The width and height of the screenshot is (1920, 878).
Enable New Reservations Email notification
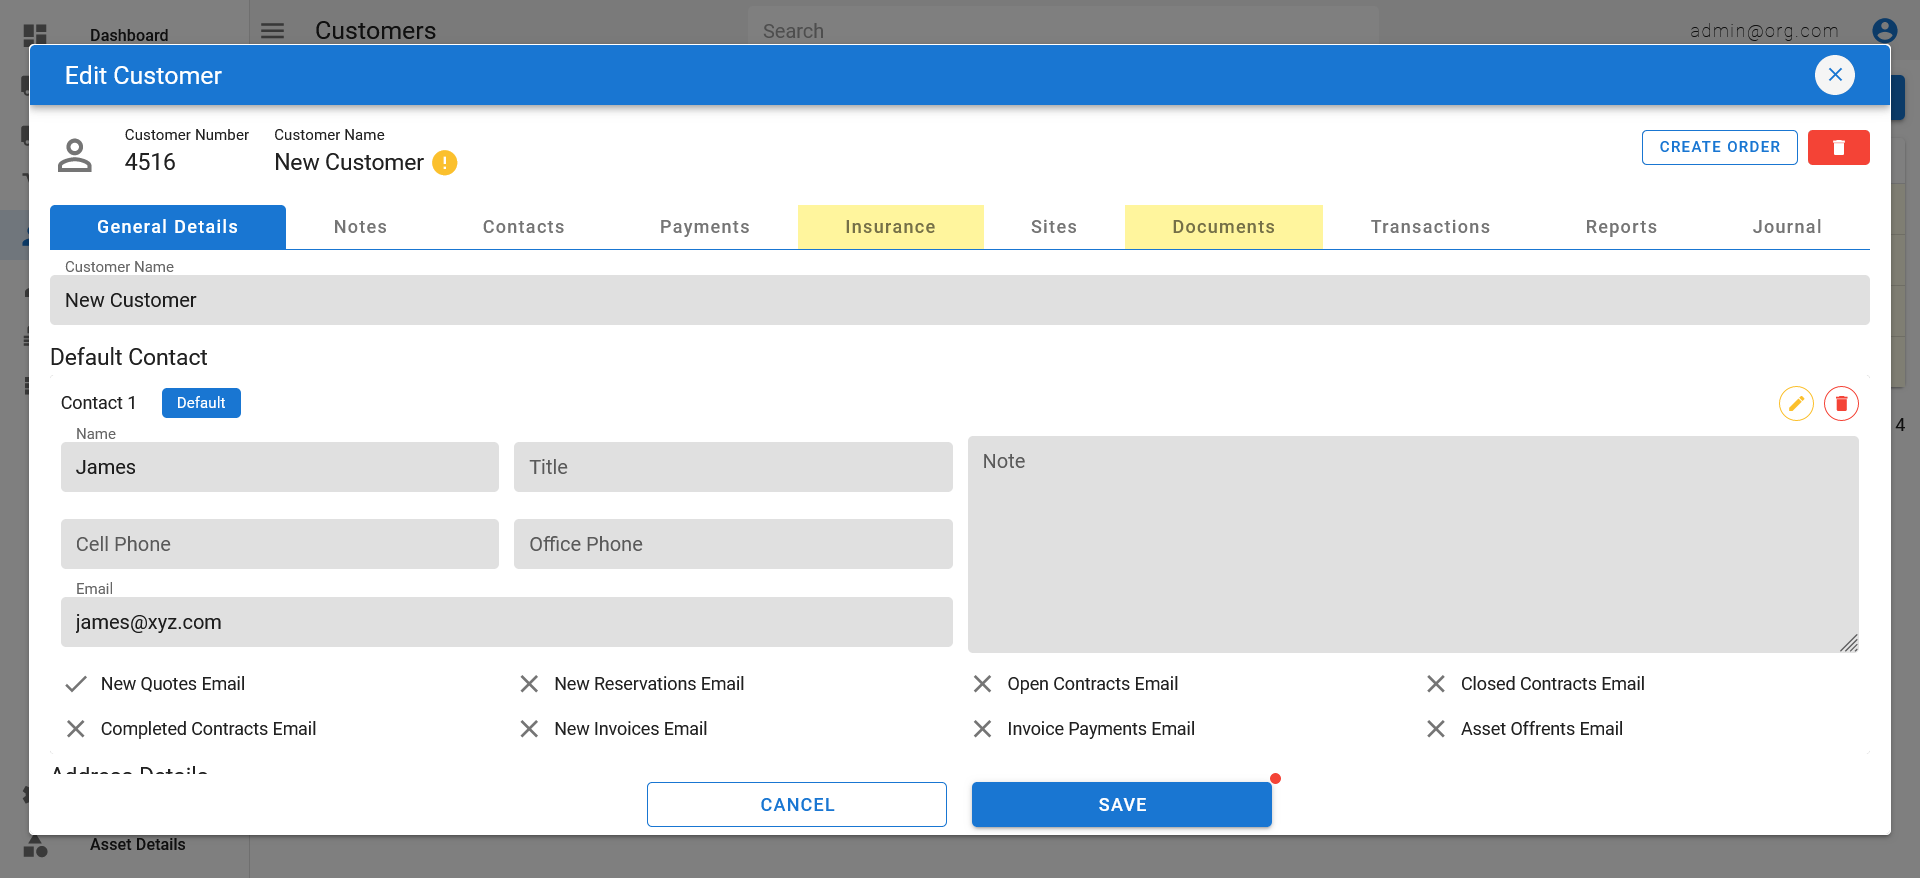tap(529, 684)
